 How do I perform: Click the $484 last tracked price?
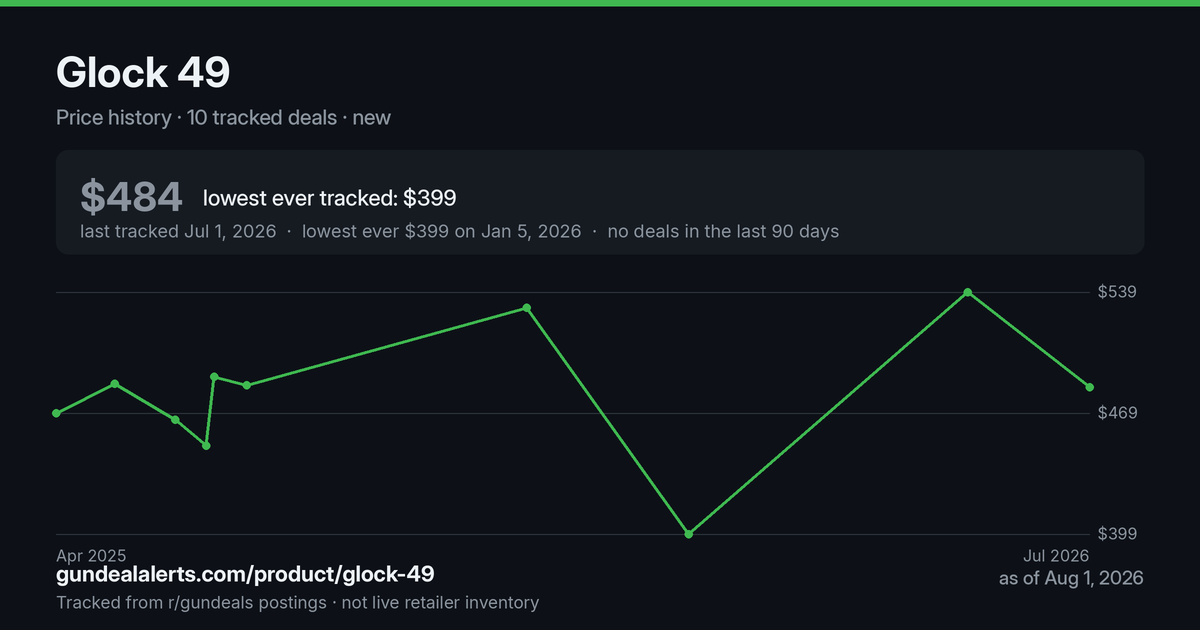(131, 197)
